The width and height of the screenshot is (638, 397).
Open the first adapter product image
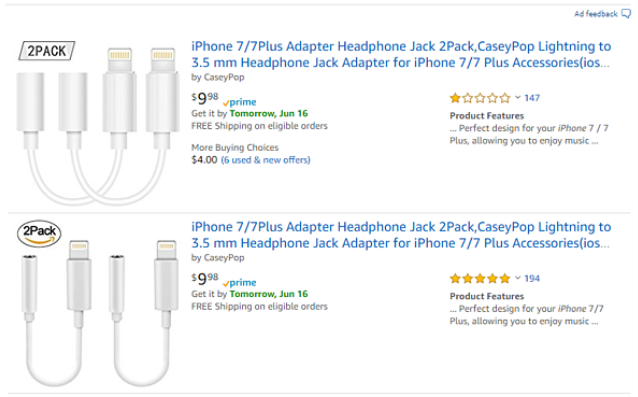(98, 124)
